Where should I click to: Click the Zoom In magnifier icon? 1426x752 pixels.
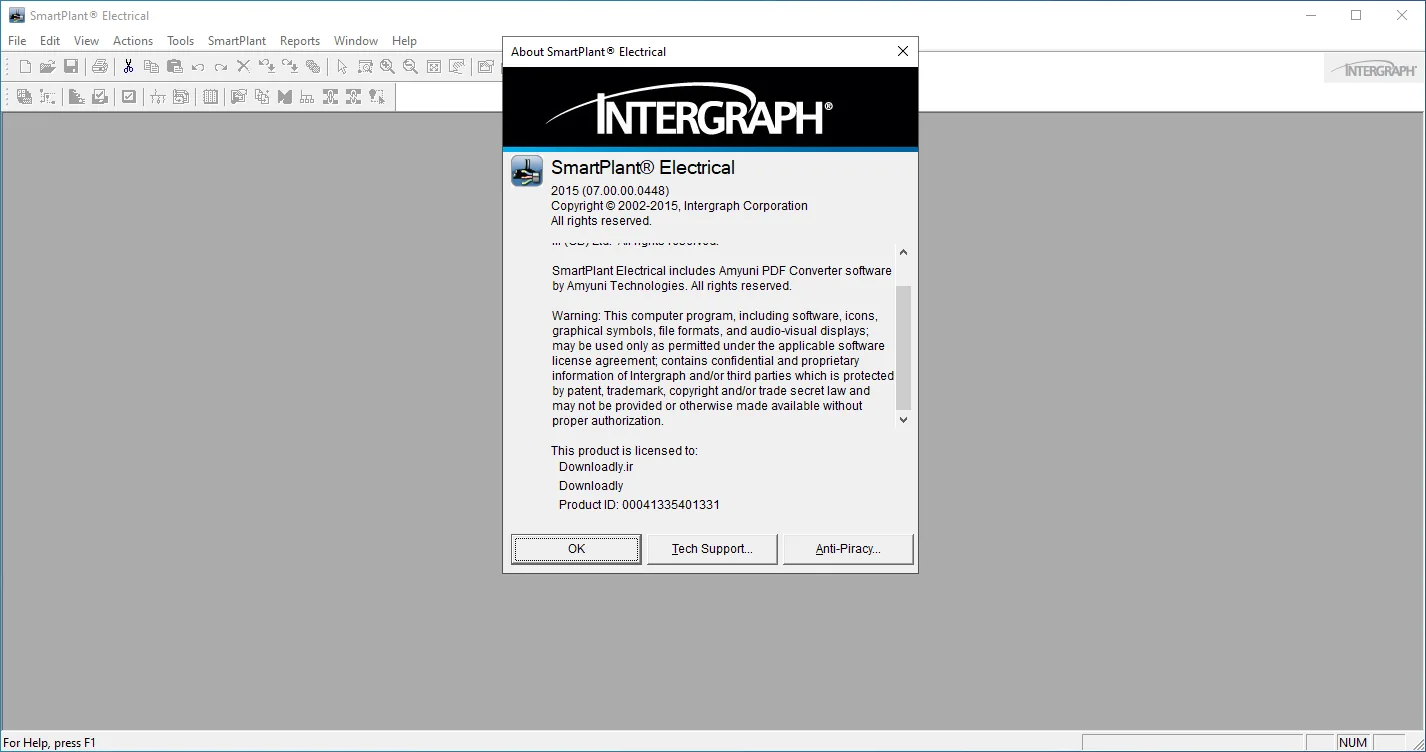coord(388,67)
